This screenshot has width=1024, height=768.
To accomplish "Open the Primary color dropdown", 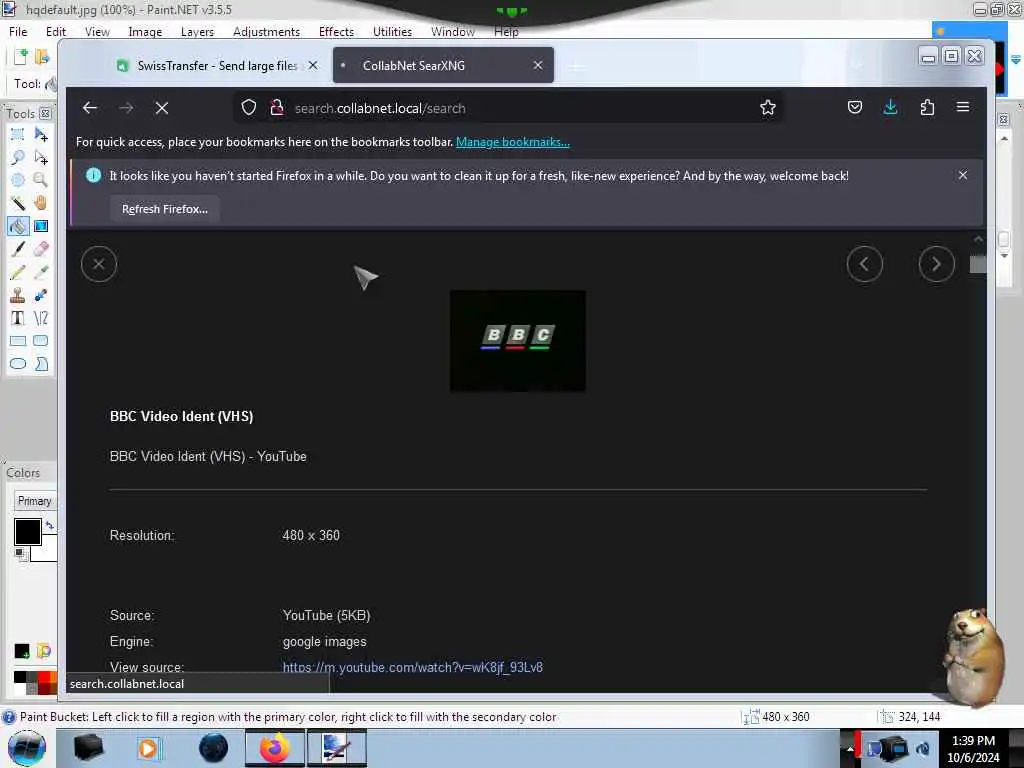I will 35,501.
